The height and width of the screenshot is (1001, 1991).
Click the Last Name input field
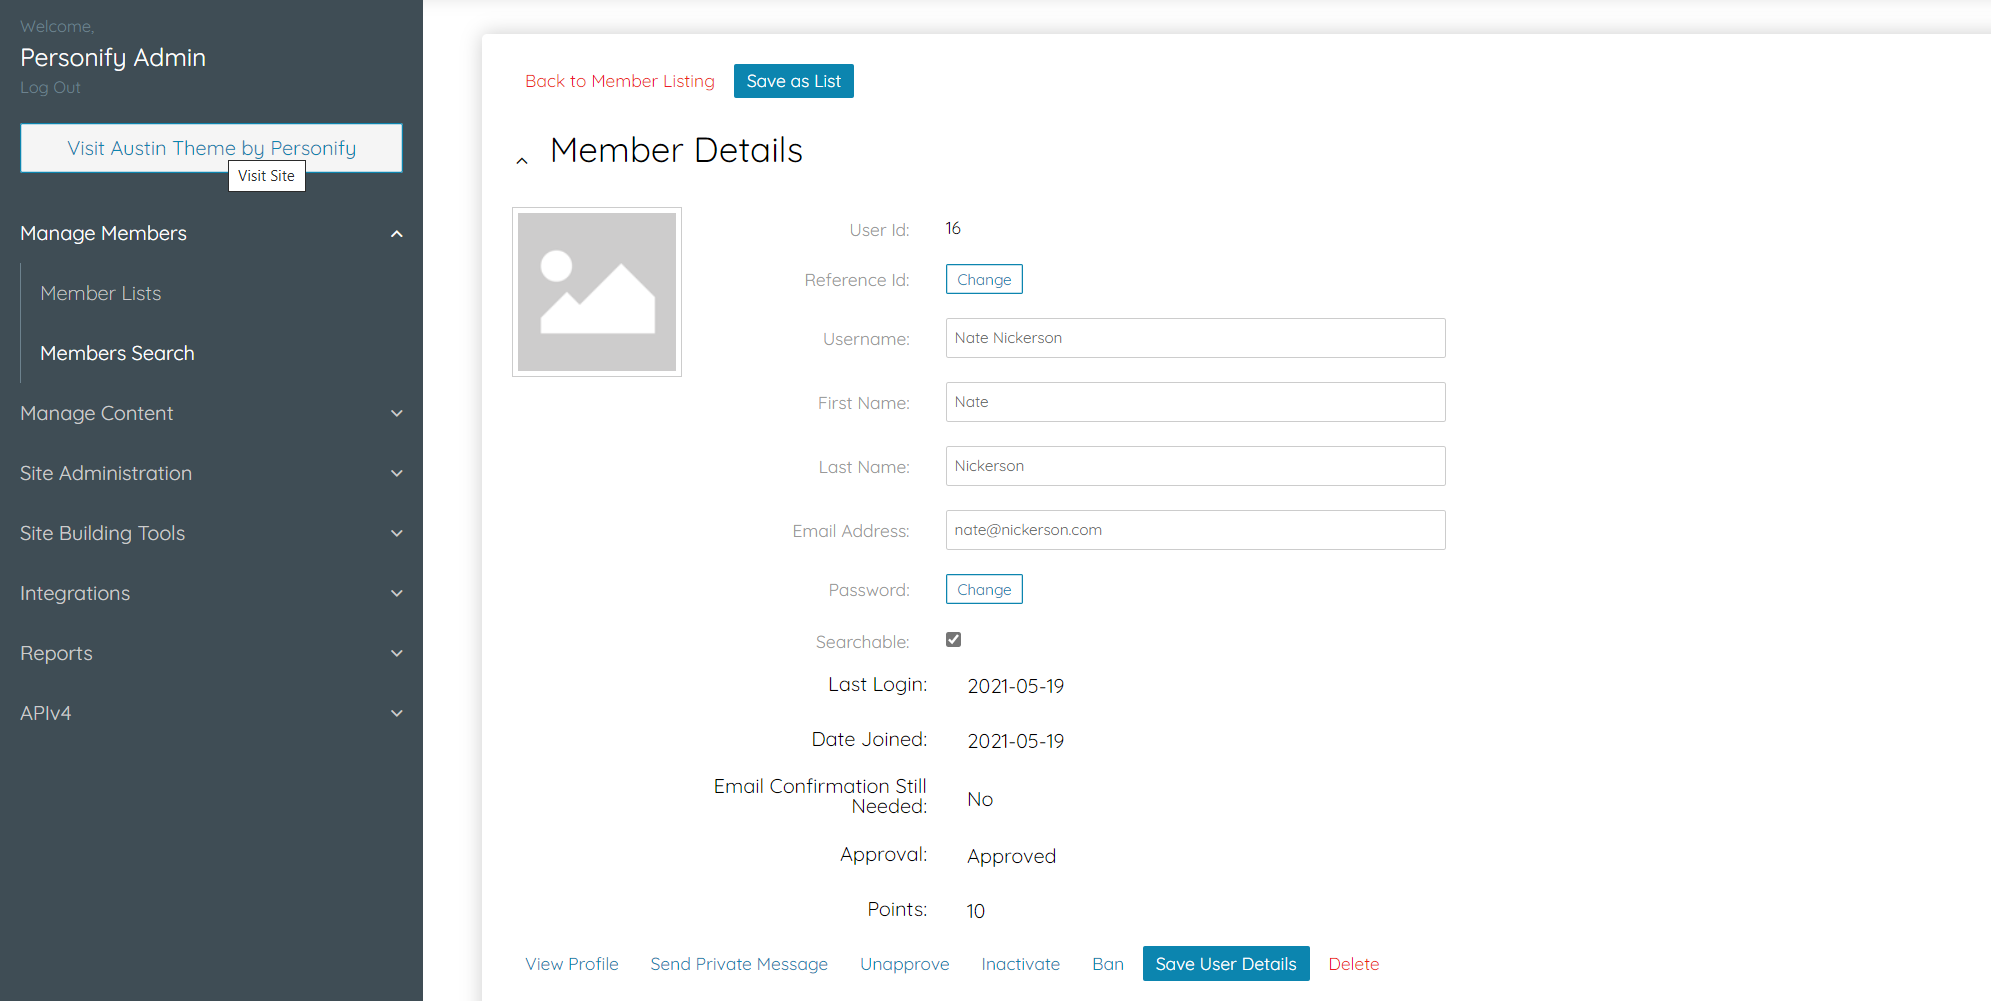[1195, 466]
